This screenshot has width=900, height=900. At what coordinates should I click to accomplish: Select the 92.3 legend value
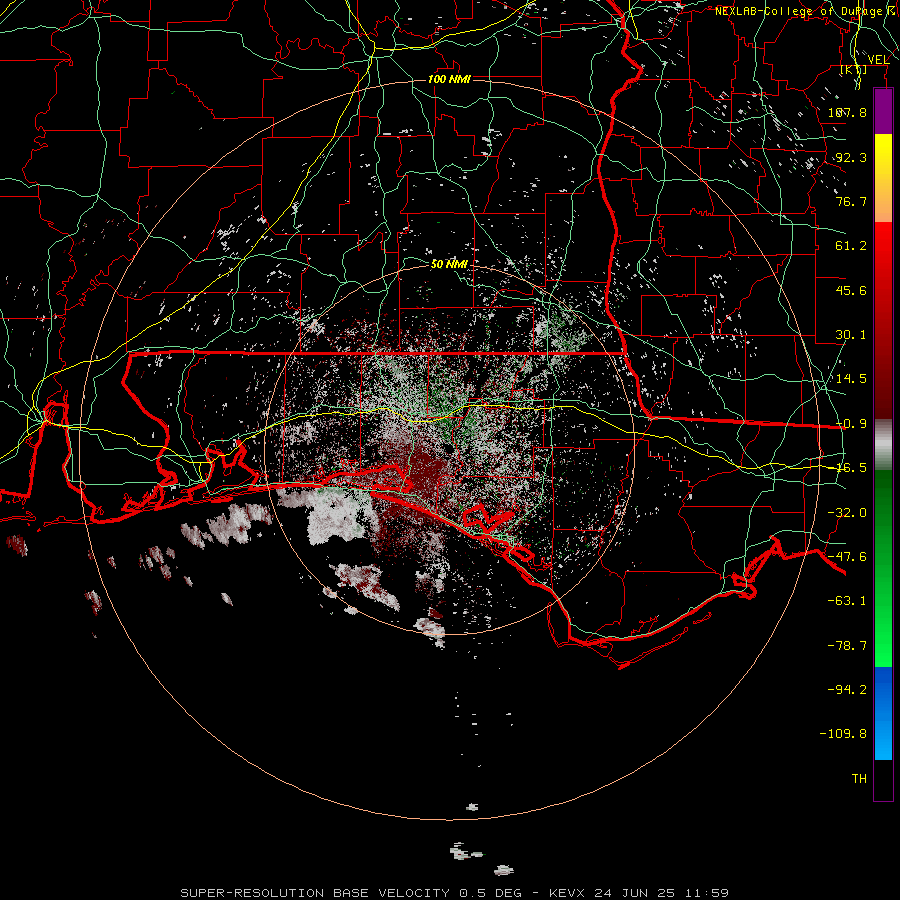point(851,157)
